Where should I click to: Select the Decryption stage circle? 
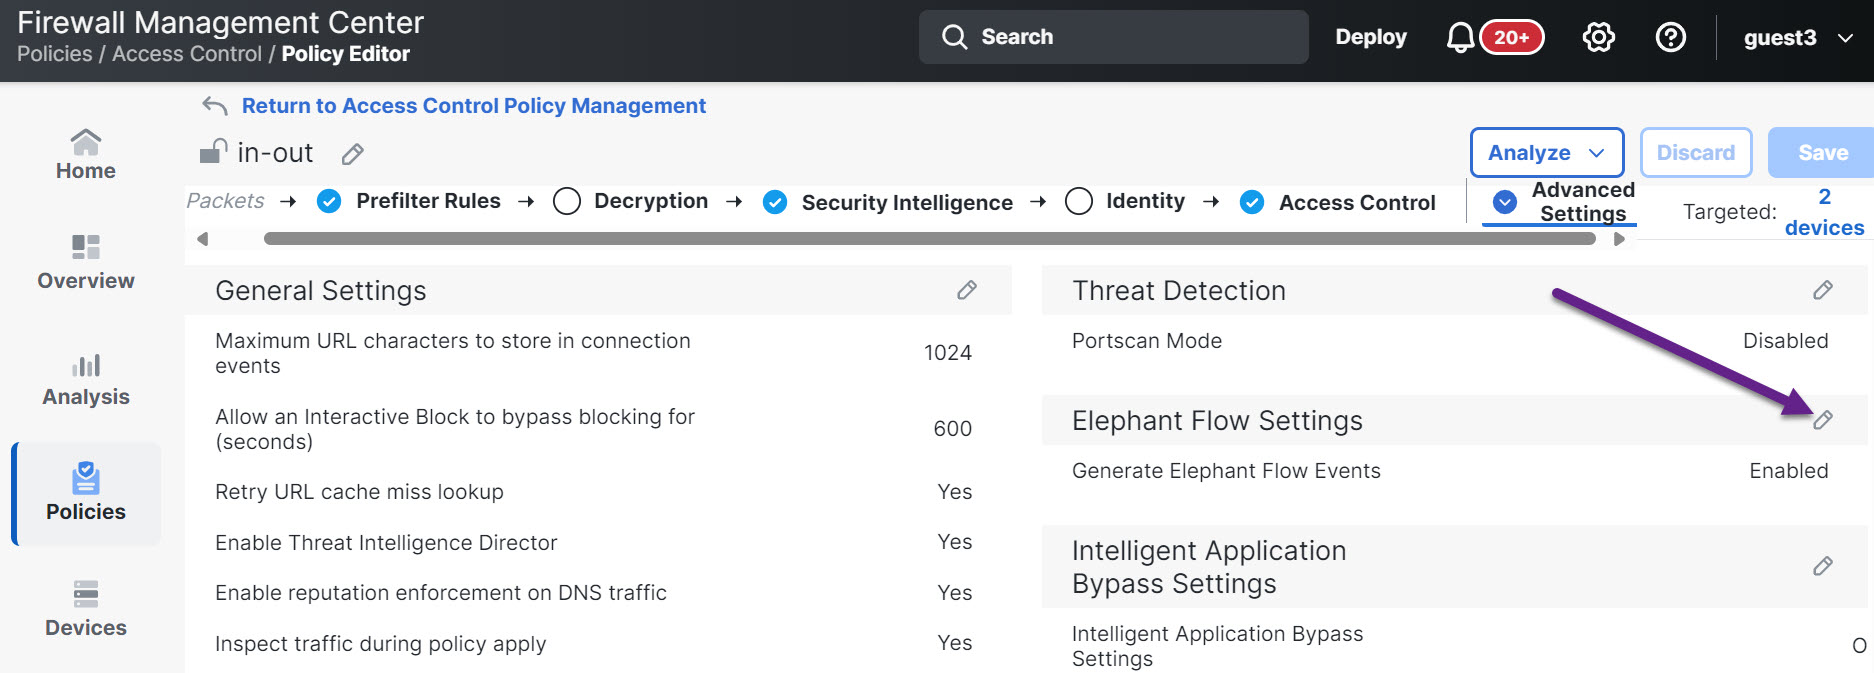tap(567, 202)
